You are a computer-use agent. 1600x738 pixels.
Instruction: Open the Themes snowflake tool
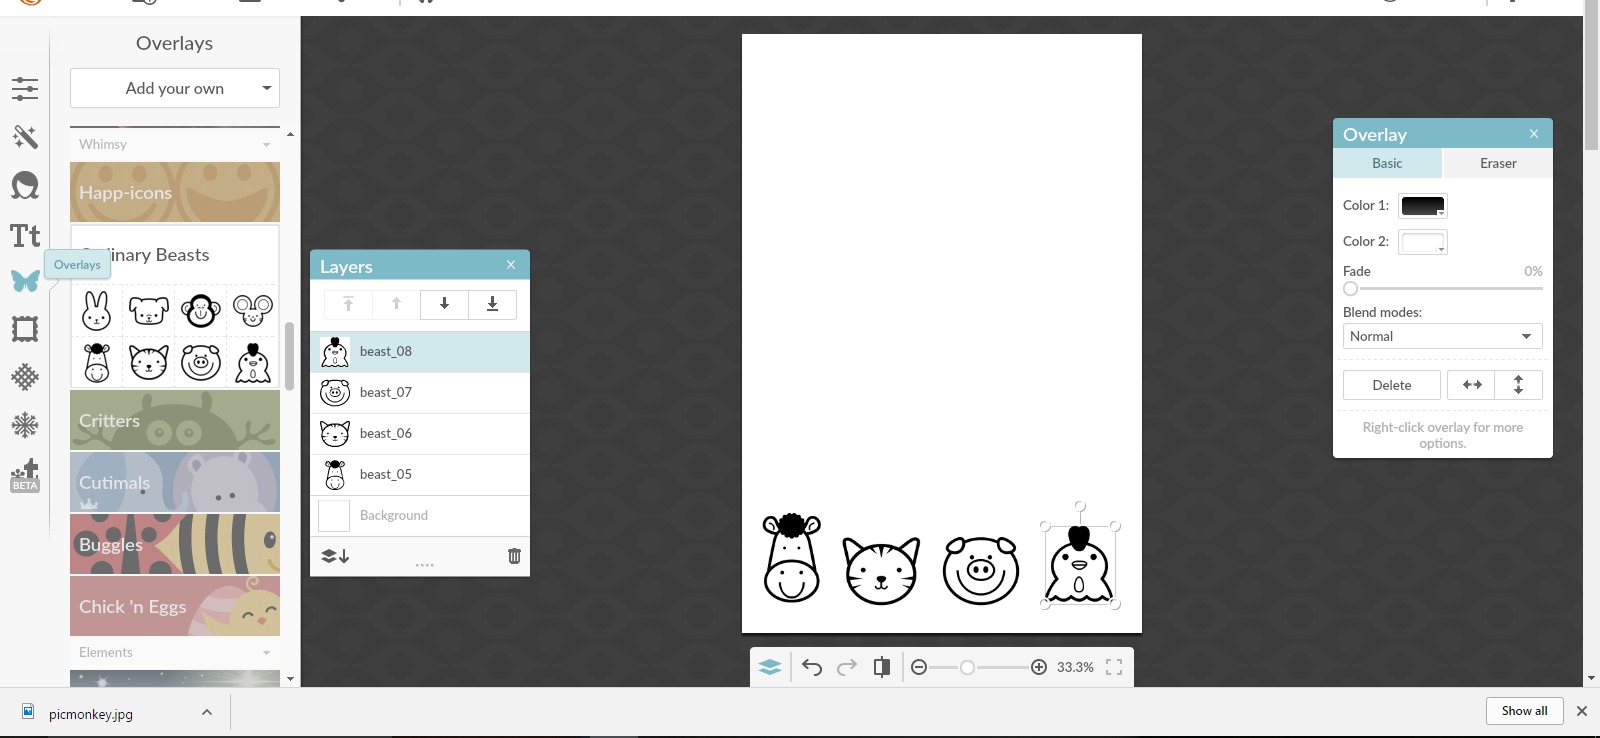point(25,425)
